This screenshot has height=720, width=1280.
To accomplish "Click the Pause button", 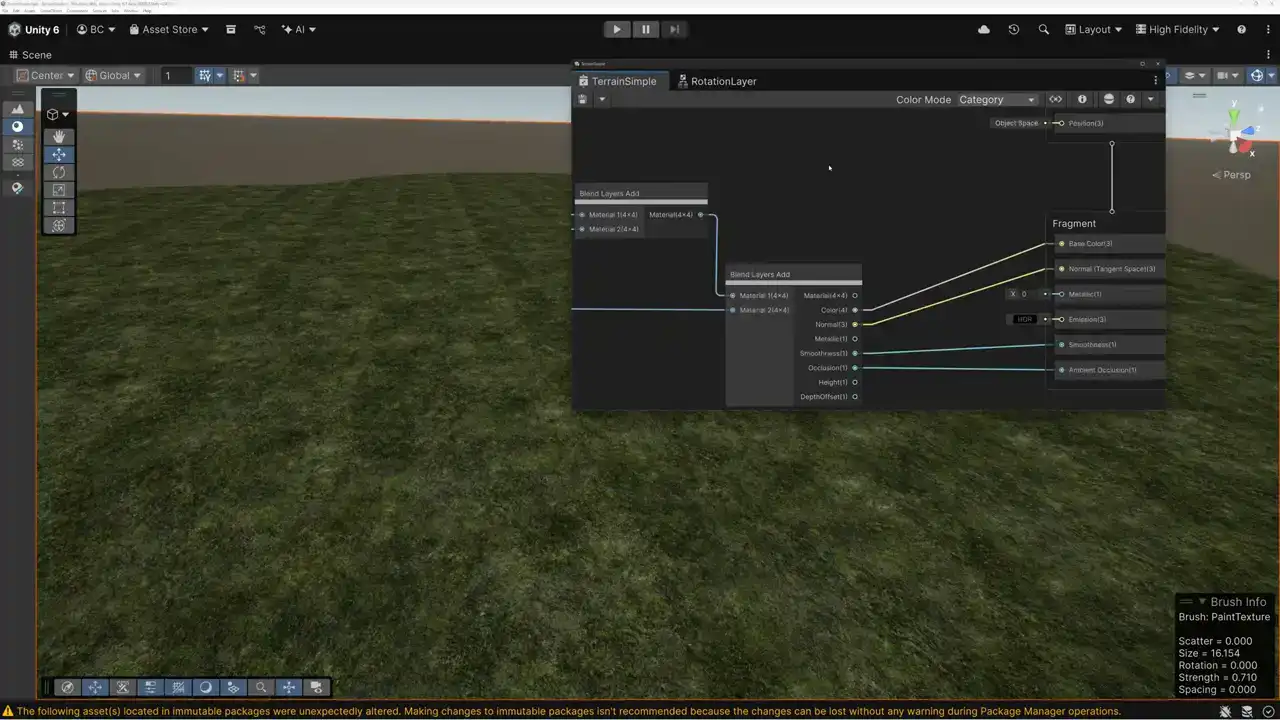I will [645, 30].
